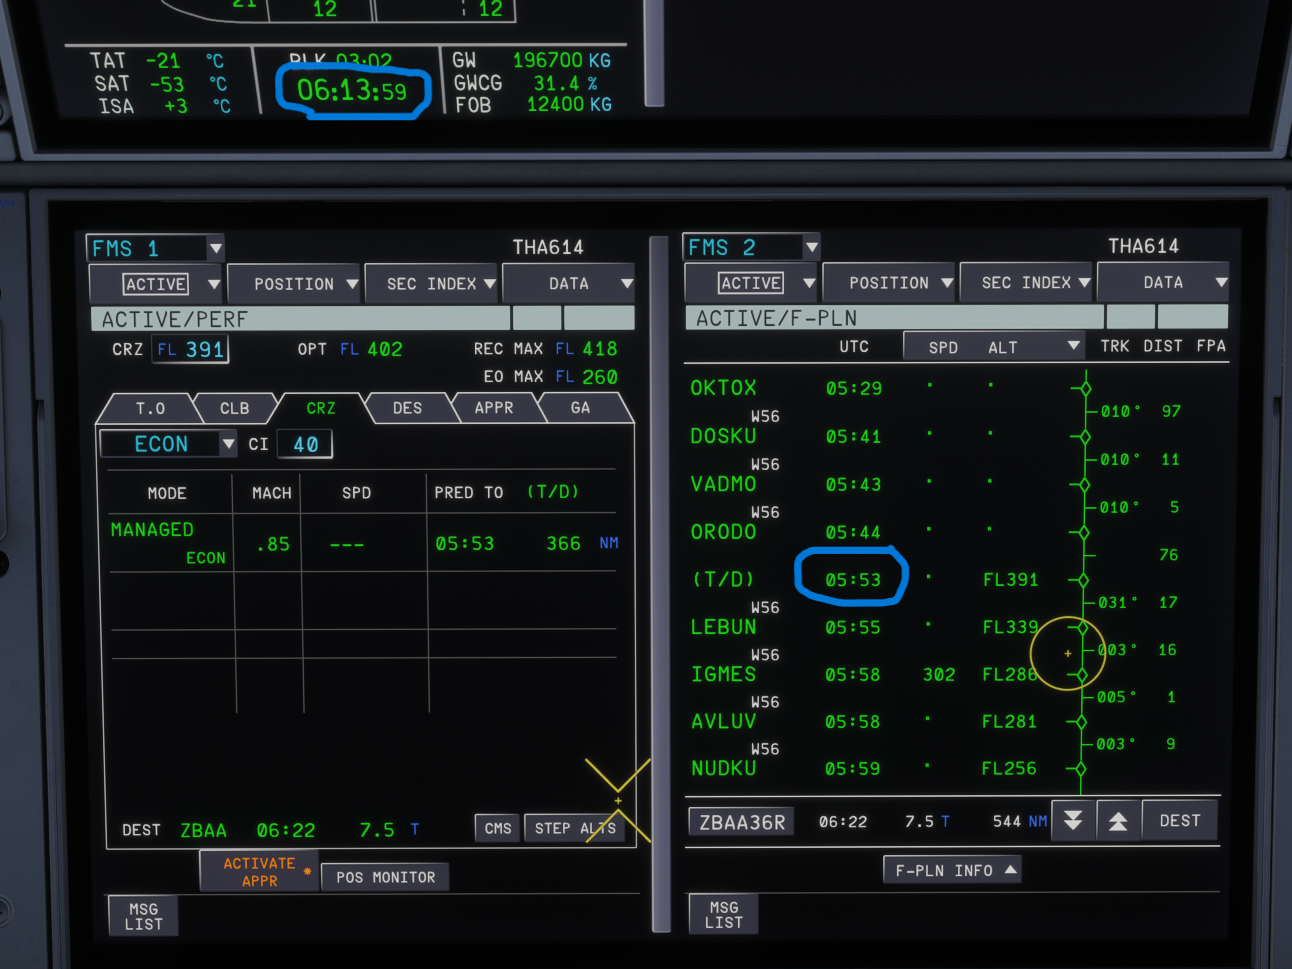Switch to the DES performance tab
This screenshot has height=969, width=1292.
[407, 408]
